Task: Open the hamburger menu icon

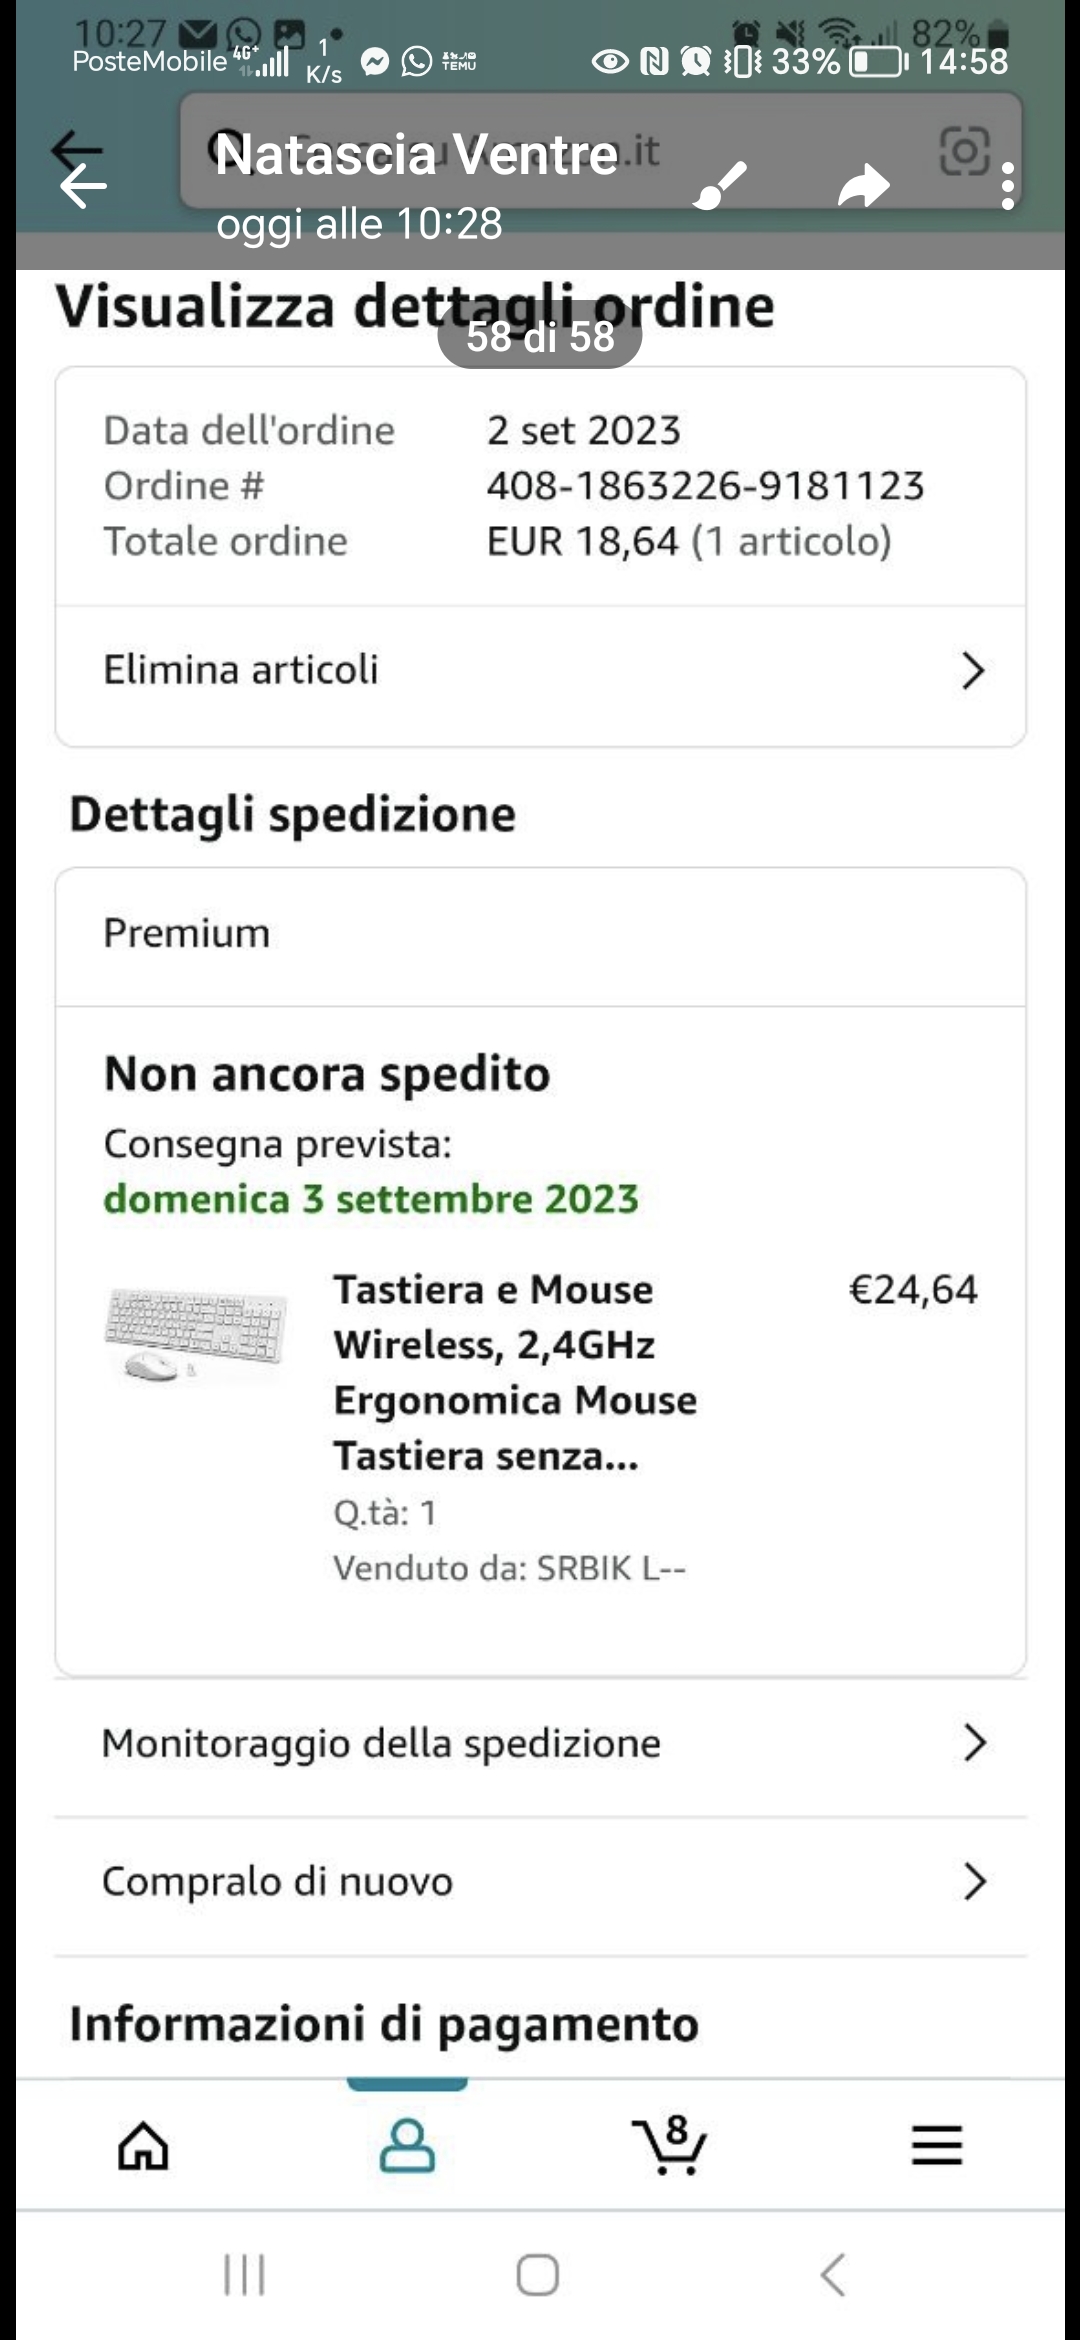Action: point(937,2146)
